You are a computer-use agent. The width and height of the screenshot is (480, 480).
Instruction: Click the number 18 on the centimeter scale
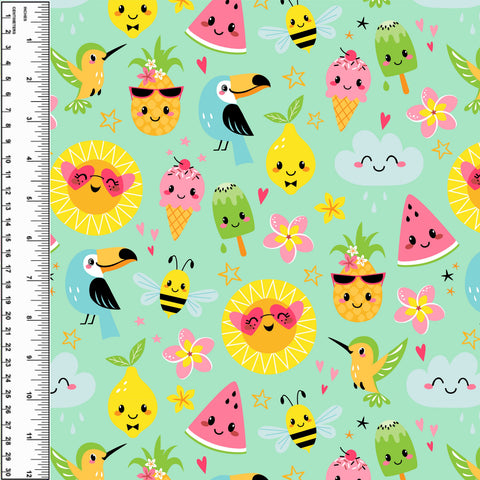(x=8, y=285)
